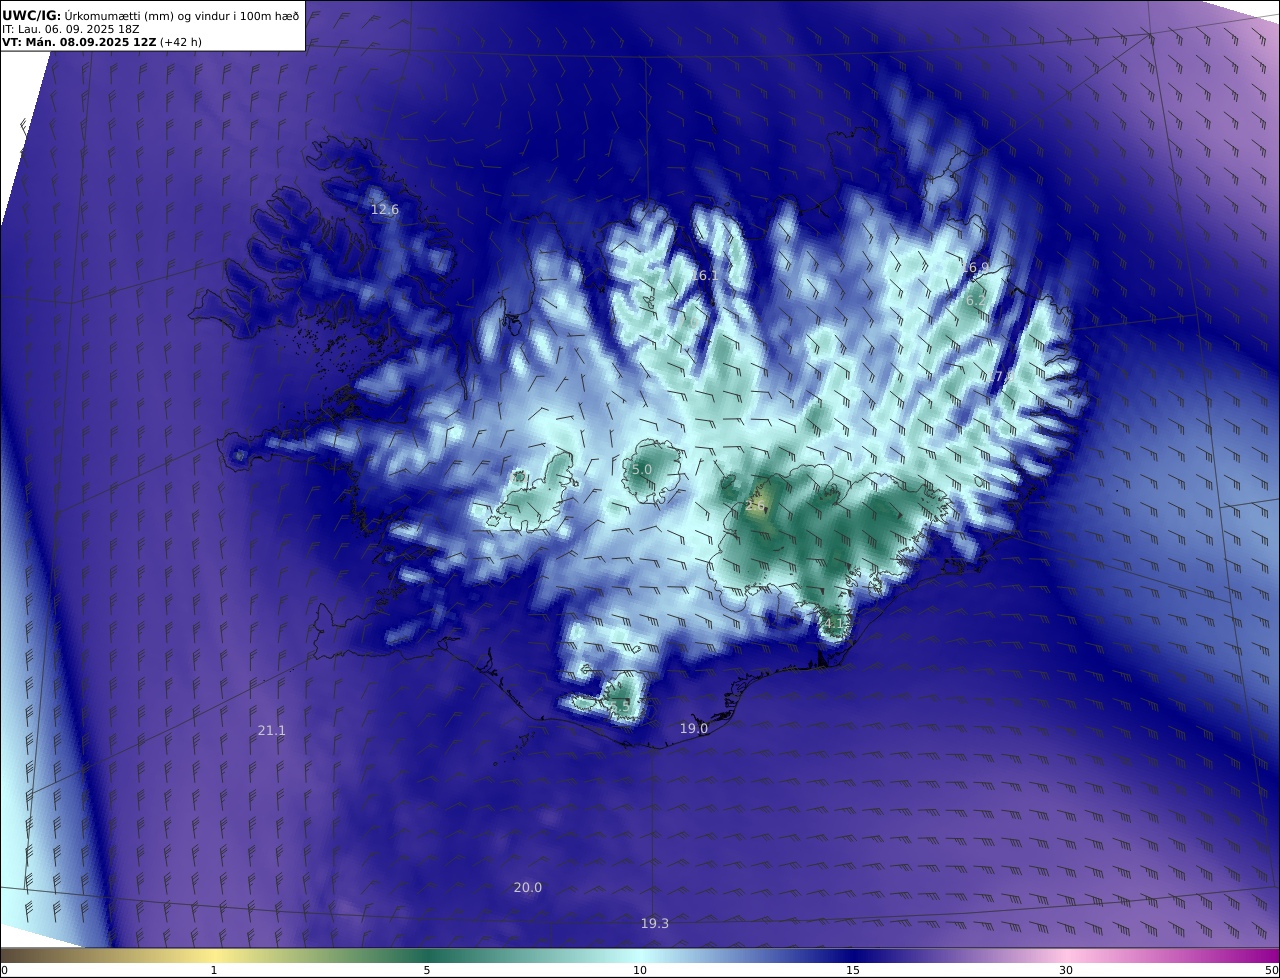This screenshot has width=1280, height=978.
Task: Click the 30 tick on the color scale
Action: (x=1066, y=970)
